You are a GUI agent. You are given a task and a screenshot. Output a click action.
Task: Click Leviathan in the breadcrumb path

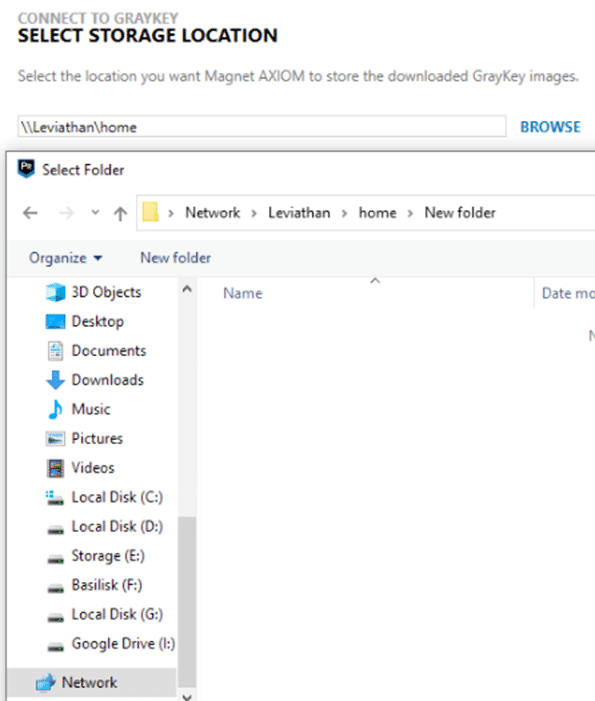[299, 213]
